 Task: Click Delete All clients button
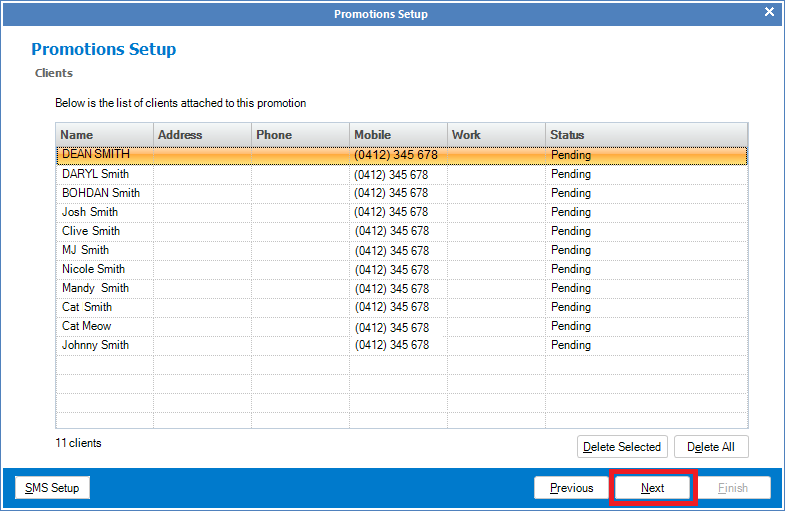pos(710,447)
